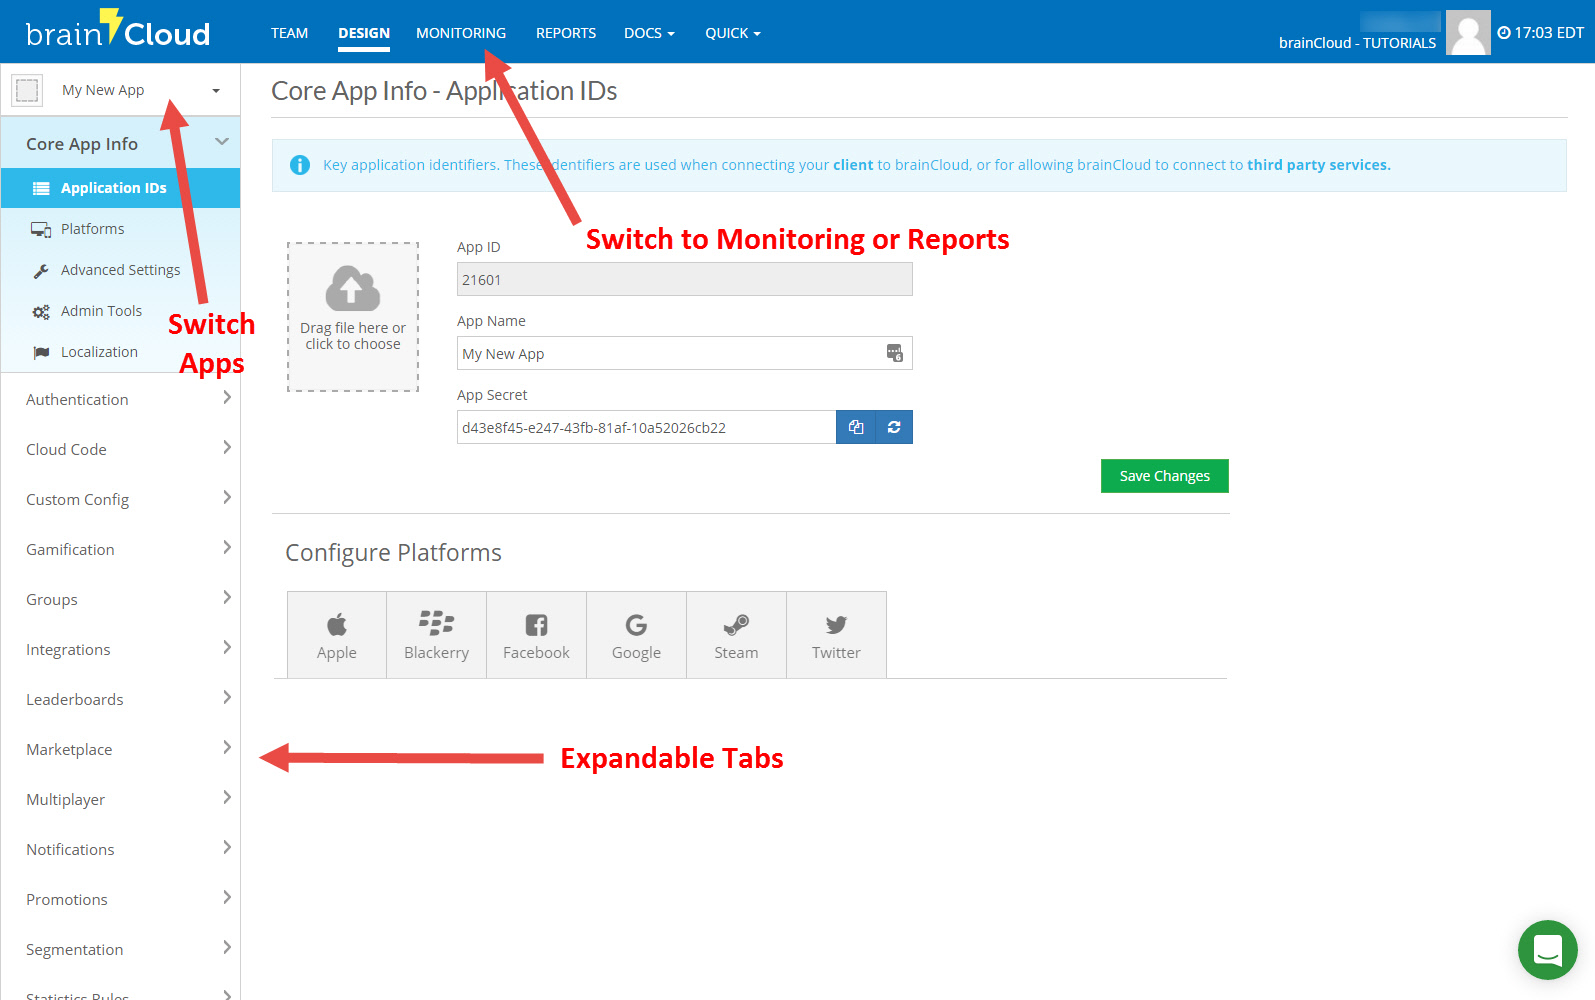Screen dimensions: 1595x1000
Task: Switch to the MONITORING tab
Action: (461, 33)
